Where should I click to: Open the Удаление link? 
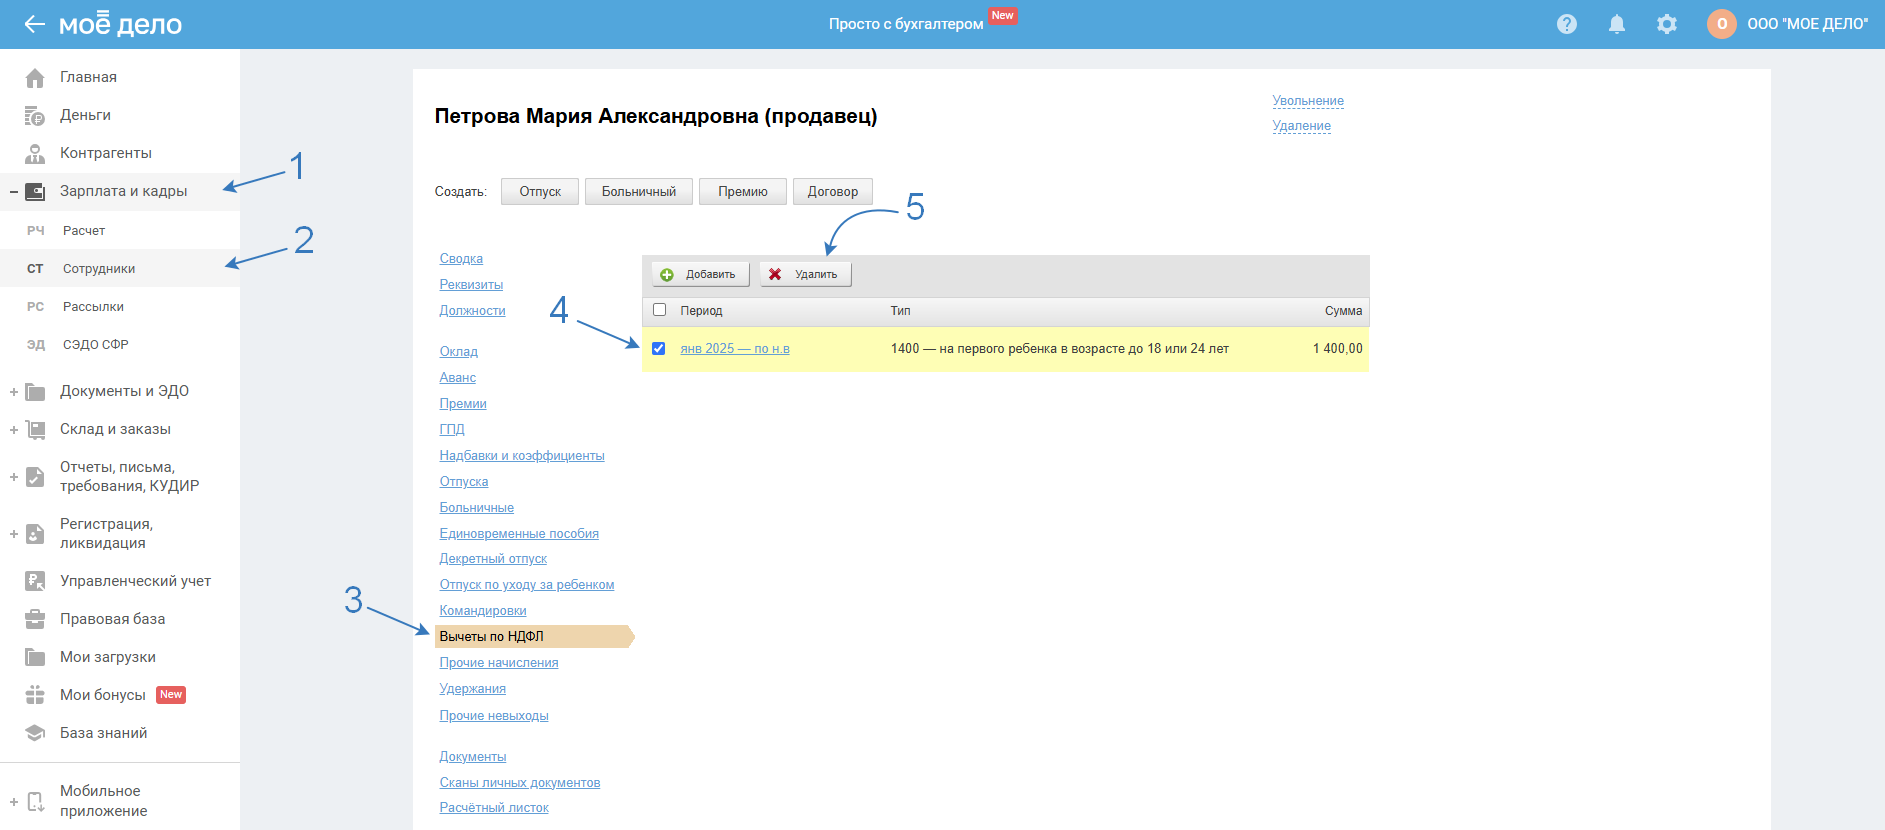pos(1302,126)
